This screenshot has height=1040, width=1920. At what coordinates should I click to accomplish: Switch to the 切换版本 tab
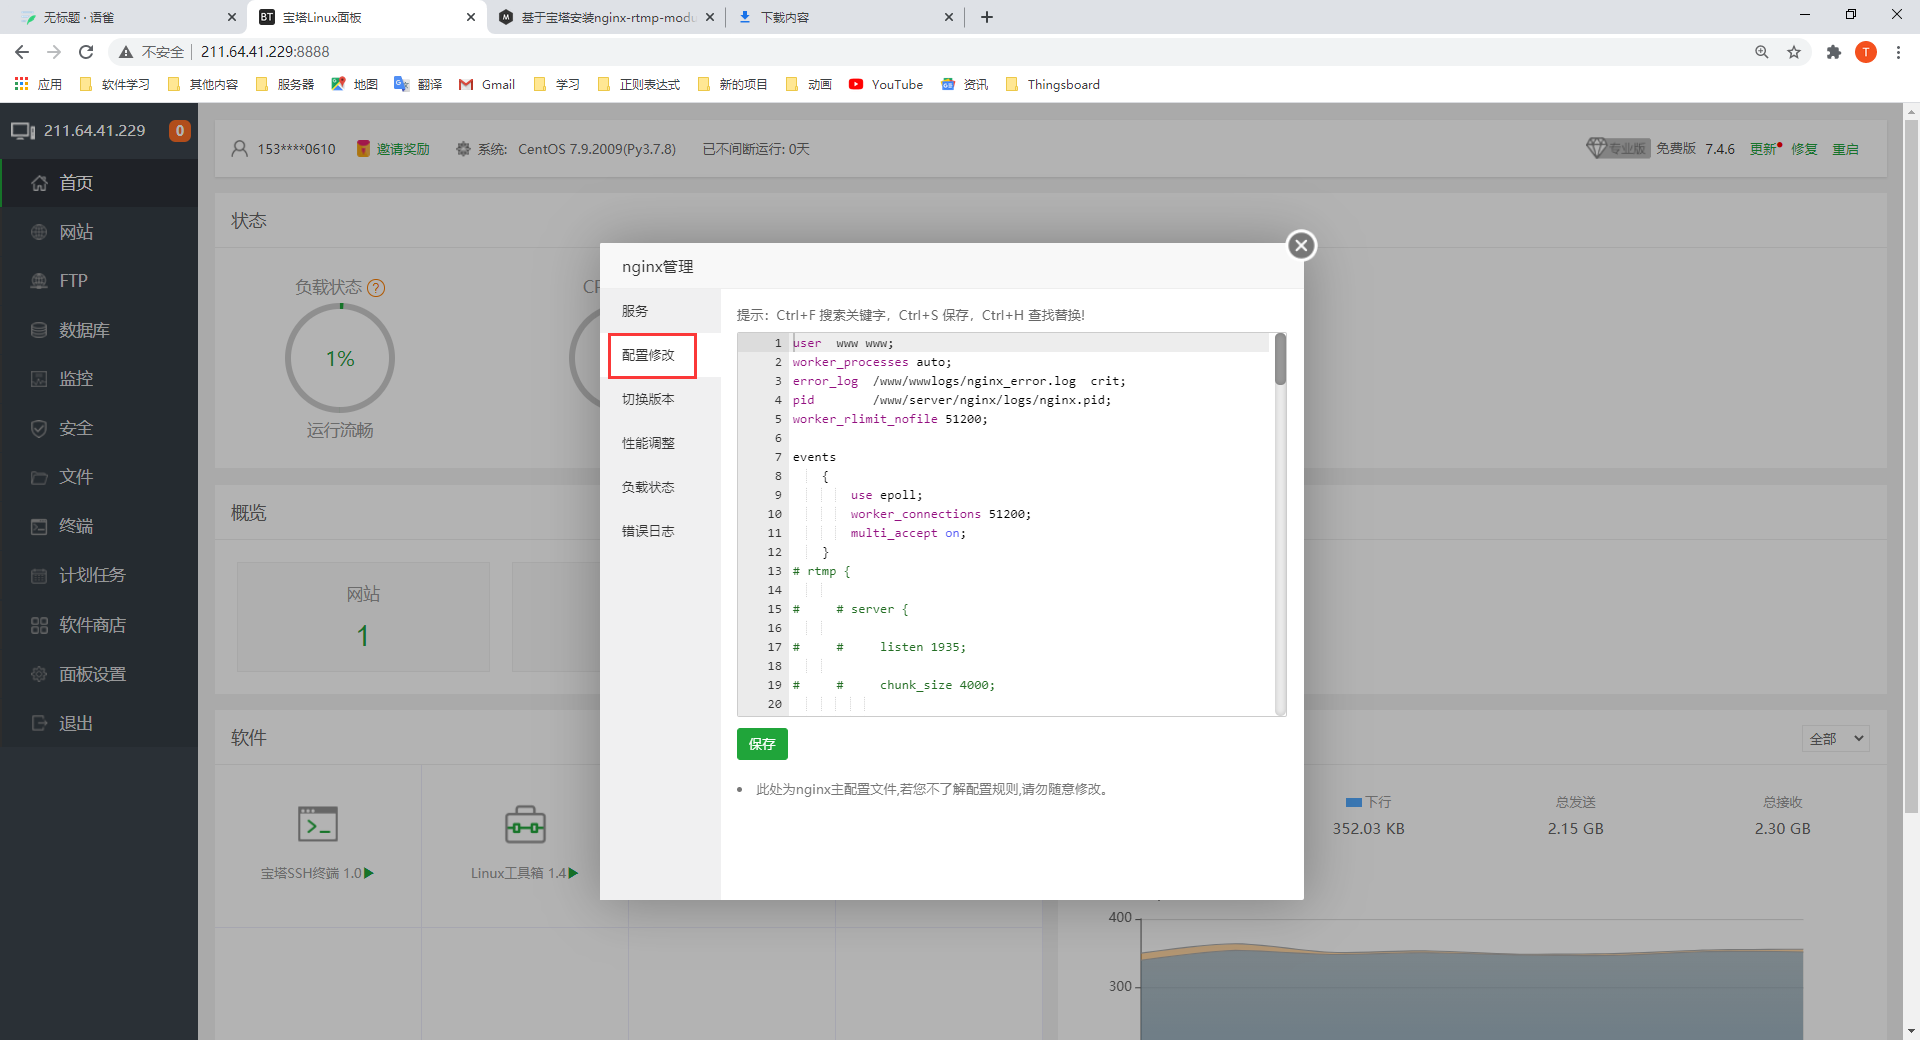648,399
